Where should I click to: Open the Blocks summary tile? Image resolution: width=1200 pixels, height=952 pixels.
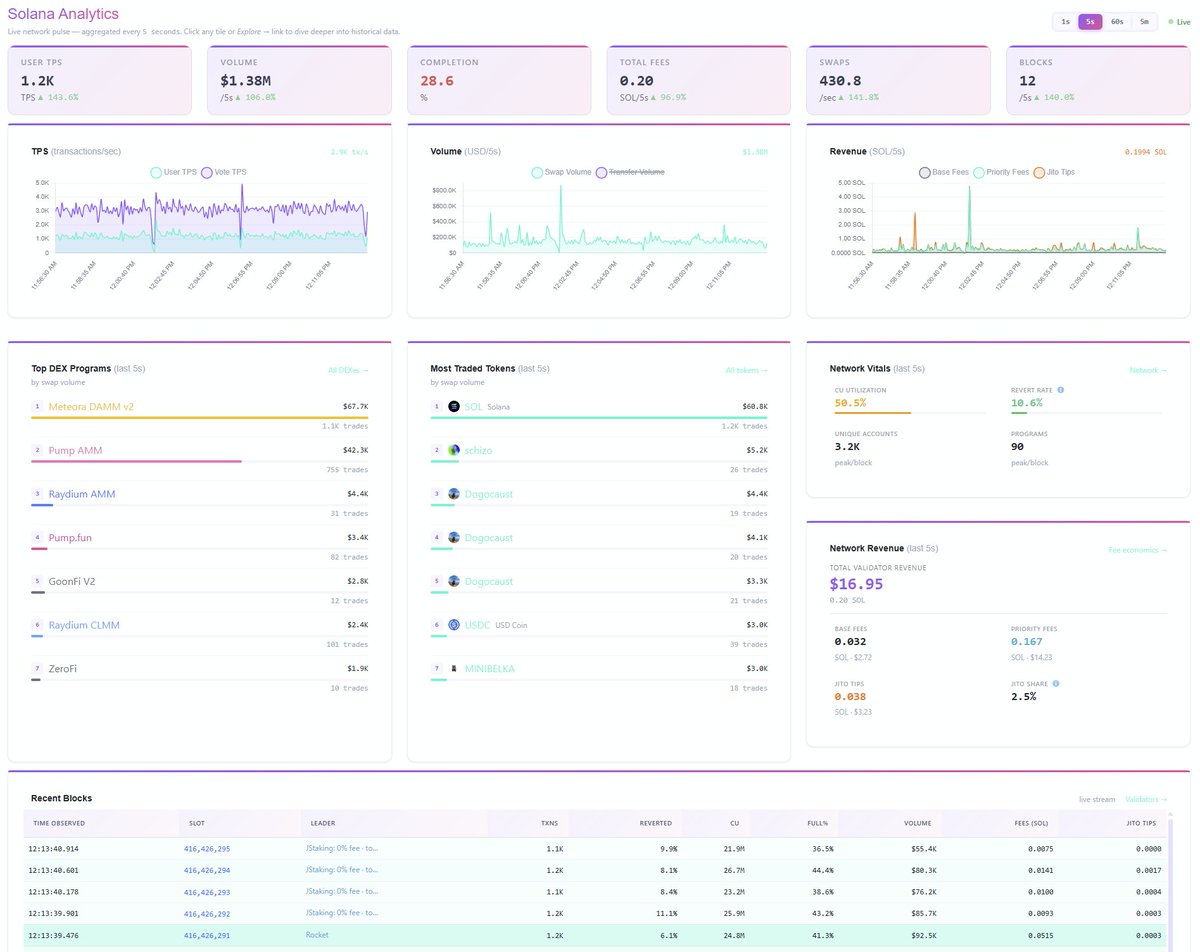tap(1098, 80)
